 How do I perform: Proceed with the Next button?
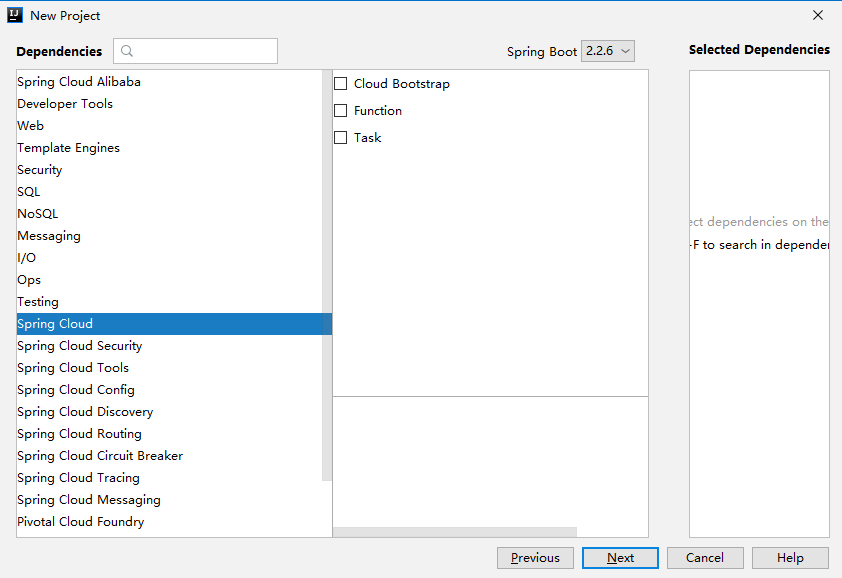tap(620, 558)
